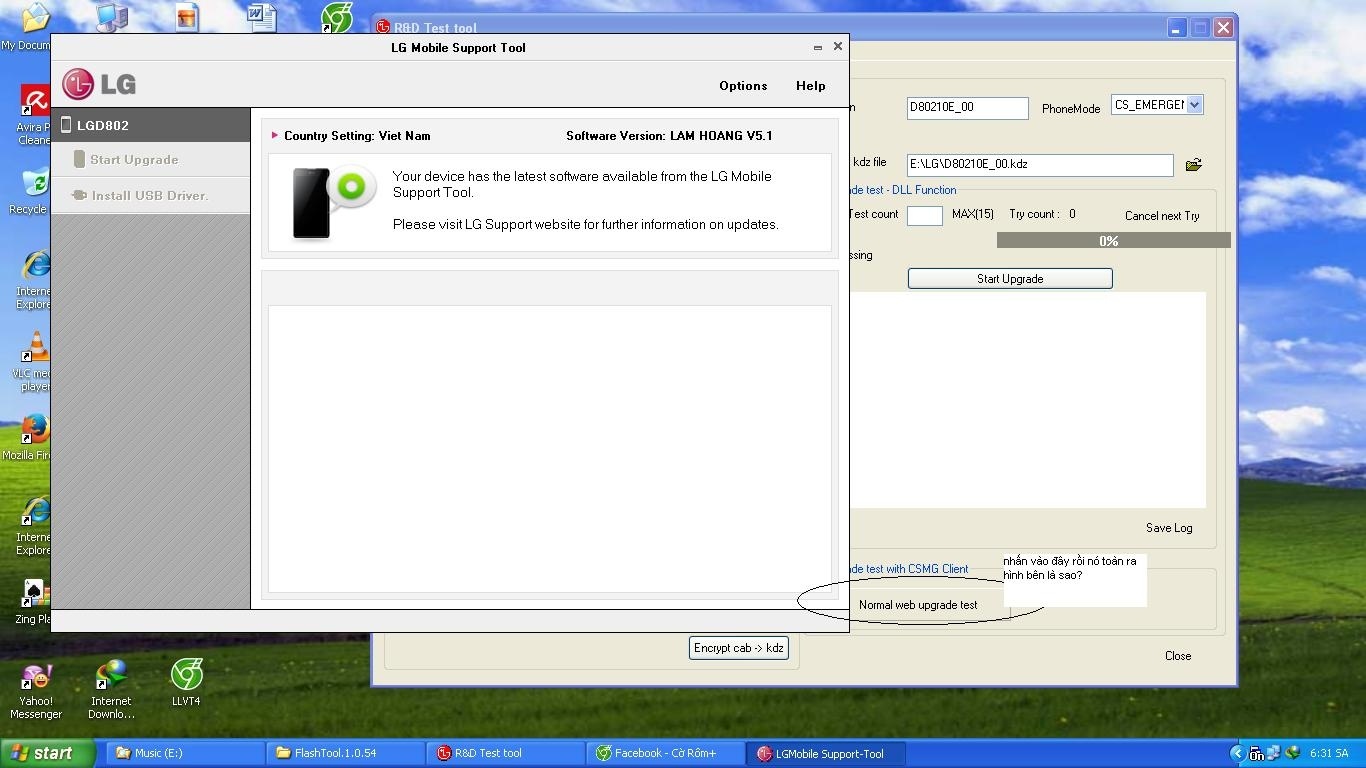Expand the PhoneMode dropdown
Image resolution: width=1366 pixels, height=768 pixels.
tap(1194, 105)
